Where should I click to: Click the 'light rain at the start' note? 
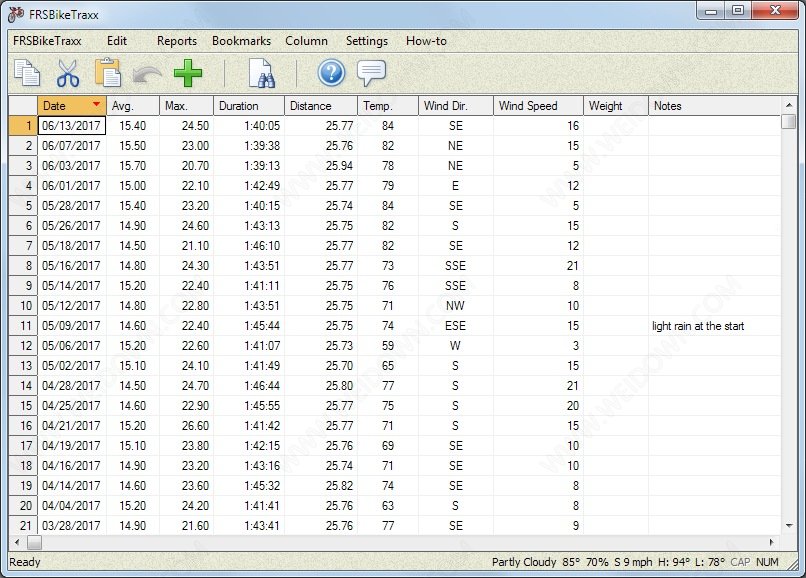point(698,326)
